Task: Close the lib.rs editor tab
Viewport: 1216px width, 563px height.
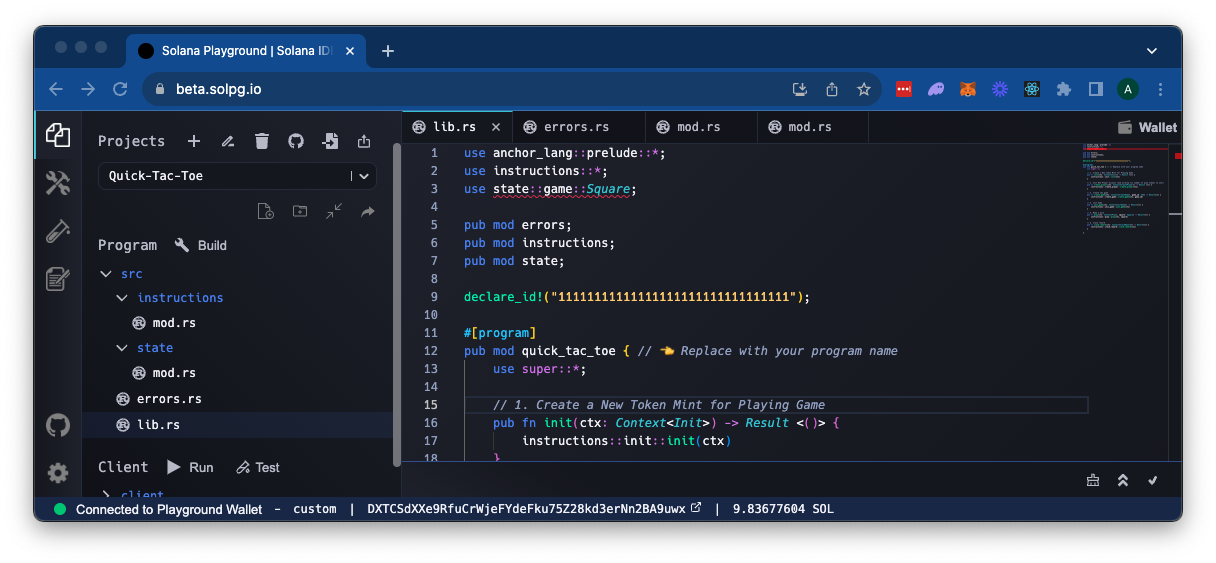Action: tap(496, 127)
